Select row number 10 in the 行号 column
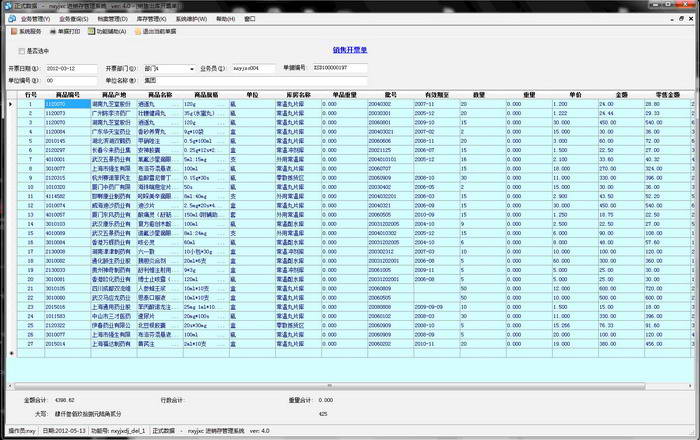700x440 pixels. [x=31, y=187]
